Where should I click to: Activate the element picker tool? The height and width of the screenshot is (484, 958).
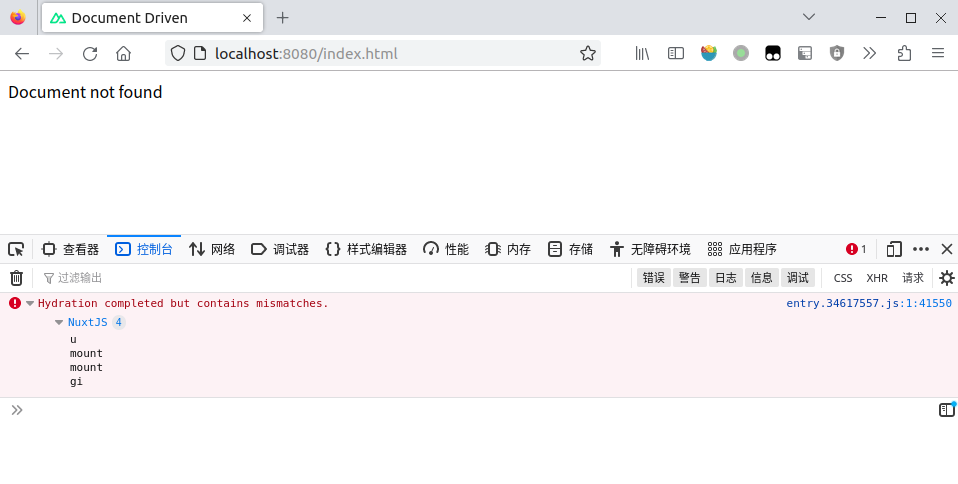[x=16, y=249]
